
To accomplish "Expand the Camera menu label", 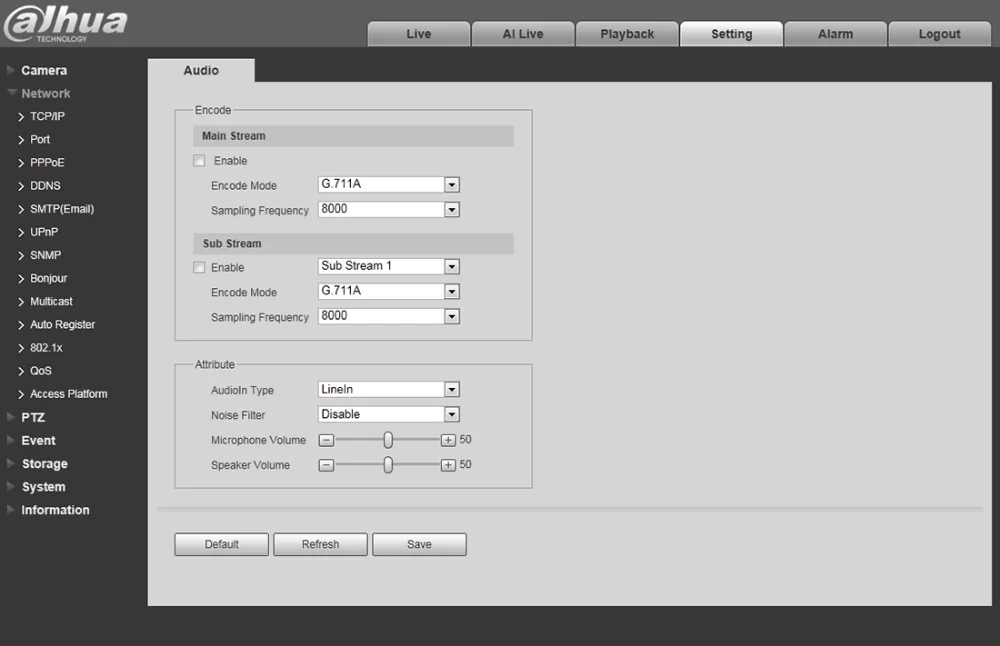I will (x=44, y=70).
